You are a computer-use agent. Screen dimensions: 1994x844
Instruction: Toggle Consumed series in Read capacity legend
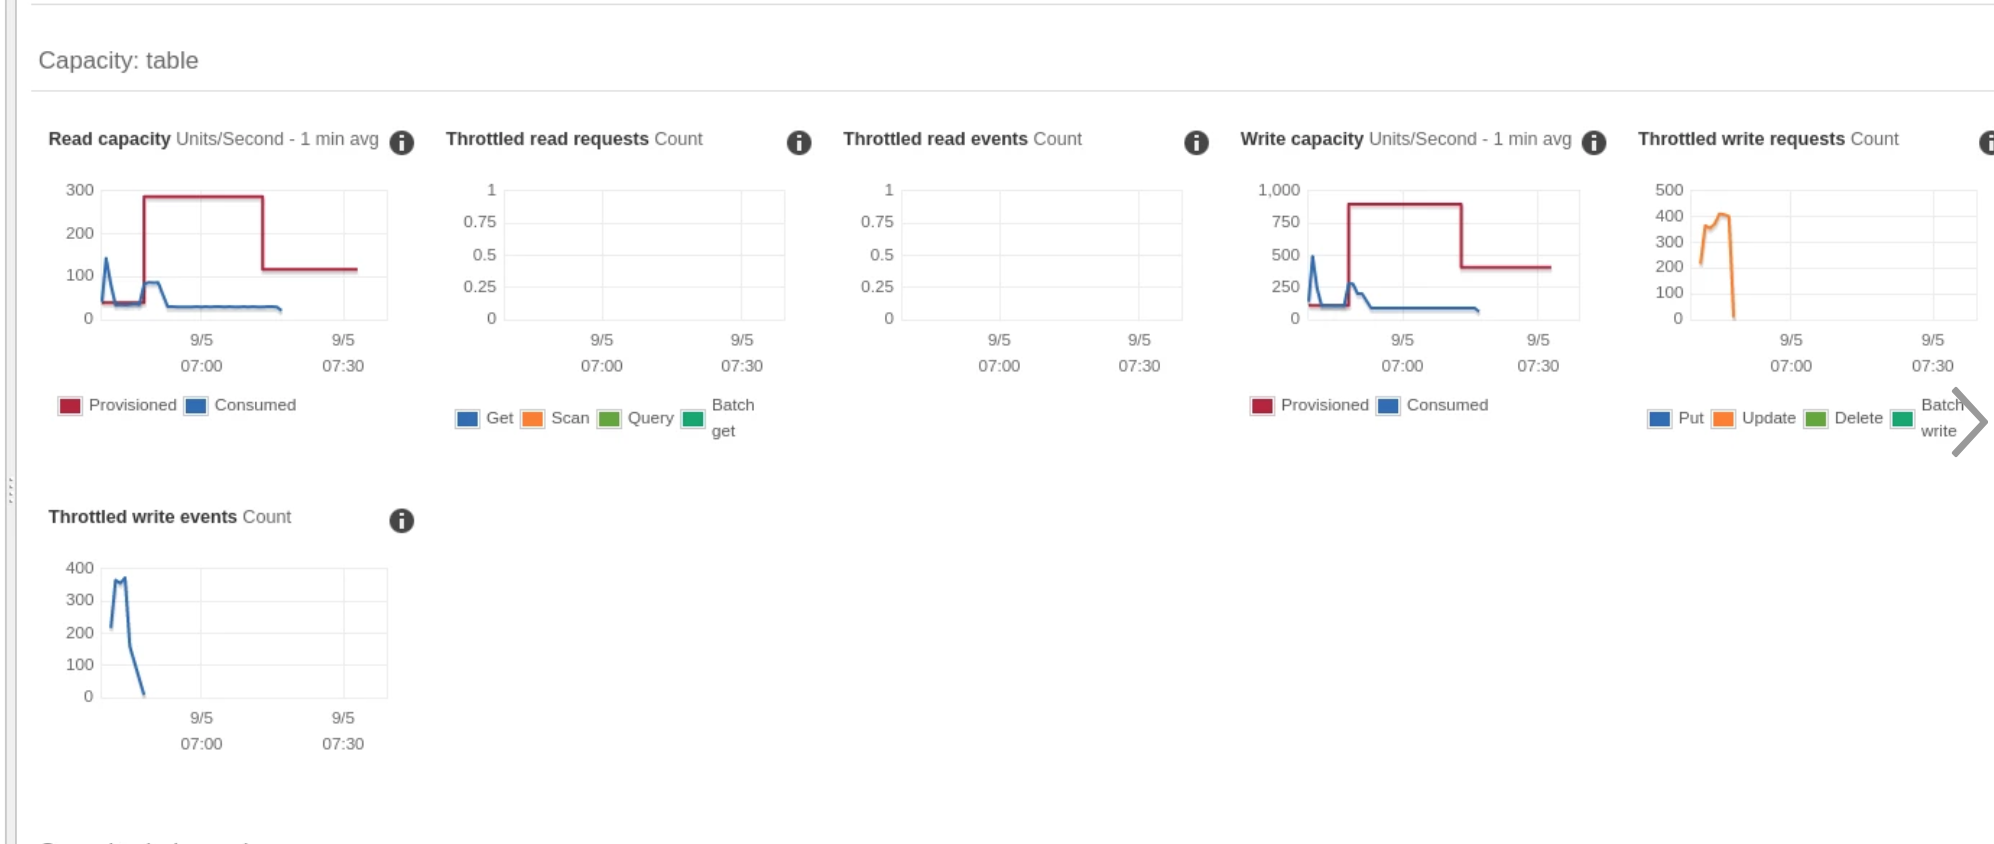(x=196, y=406)
